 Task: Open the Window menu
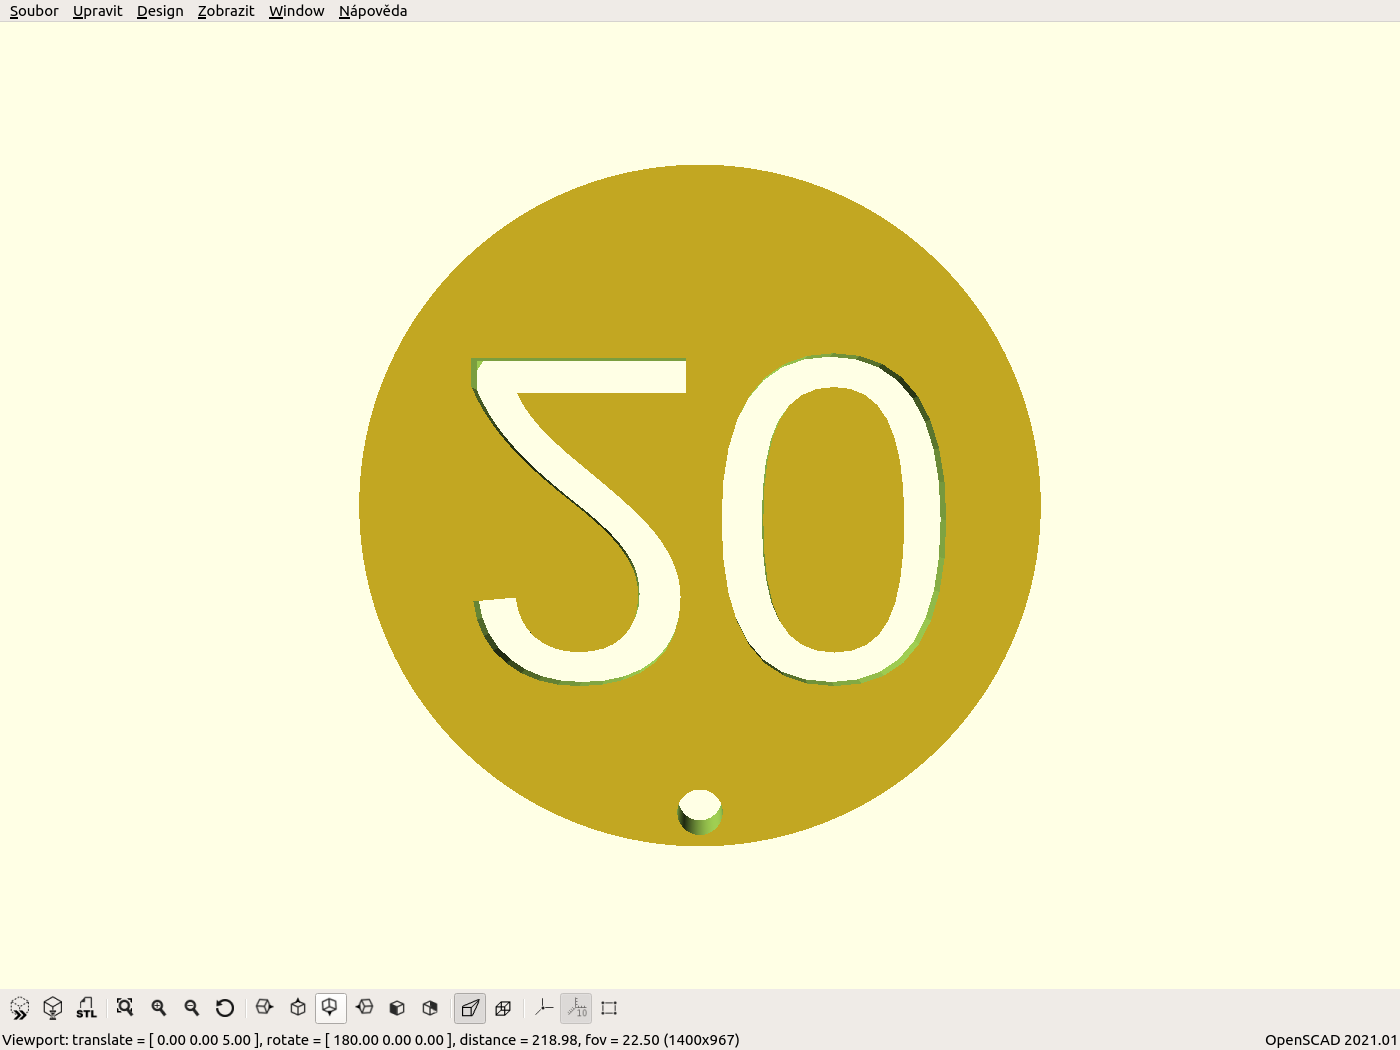click(x=297, y=11)
